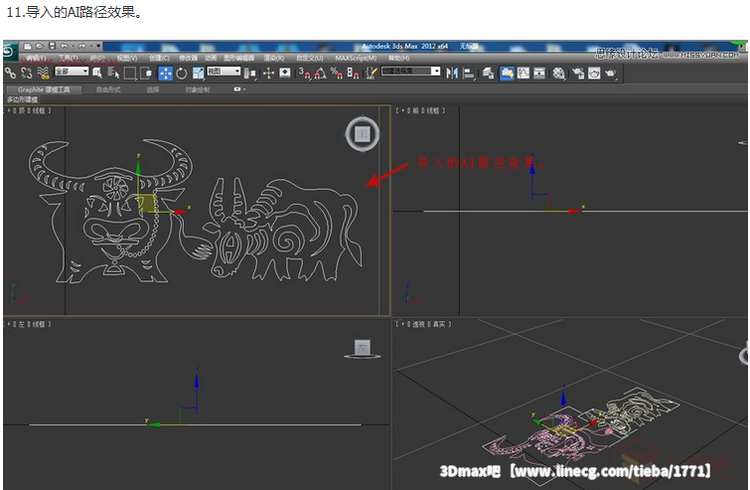The width and height of the screenshot is (750, 490).
Task: Select the Select and Link tool
Action: tap(10, 73)
